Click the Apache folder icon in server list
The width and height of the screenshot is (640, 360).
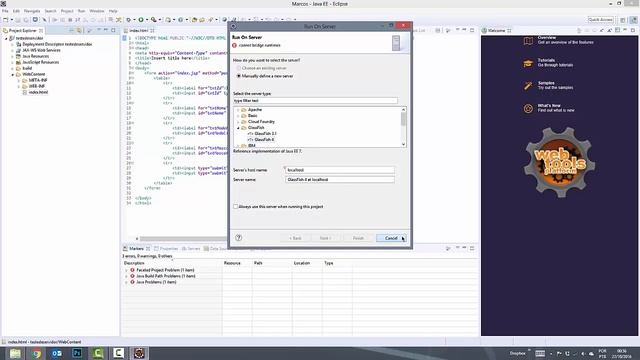point(244,110)
